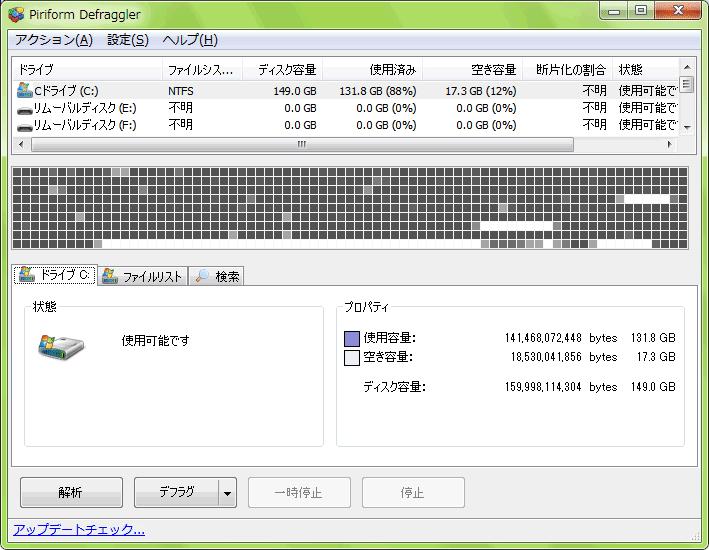Screen dimensions: 709x550
Task: Switch to the ファイルリスト tab
Action: [x=142, y=276]
